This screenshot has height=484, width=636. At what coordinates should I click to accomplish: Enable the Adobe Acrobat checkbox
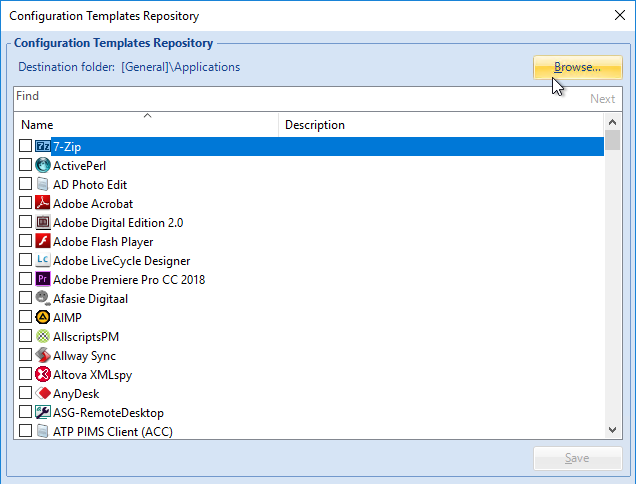tap(25, 202)
